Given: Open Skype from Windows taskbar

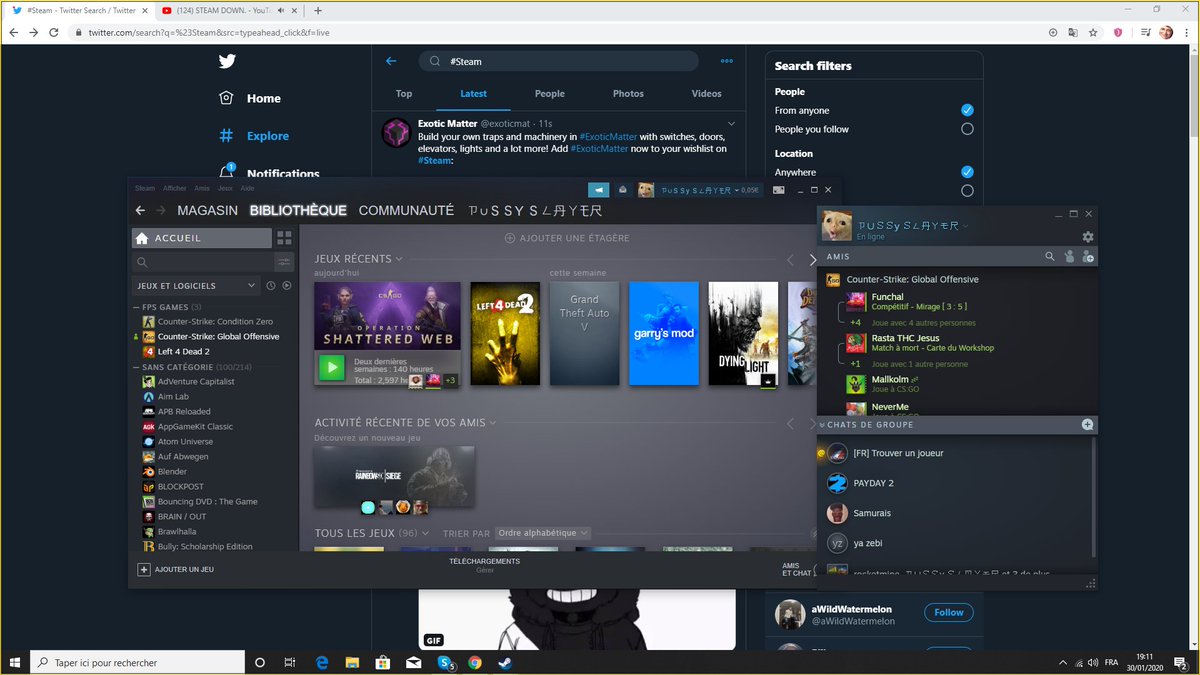Looking at the screenshot, I should (x=444, y=662).
